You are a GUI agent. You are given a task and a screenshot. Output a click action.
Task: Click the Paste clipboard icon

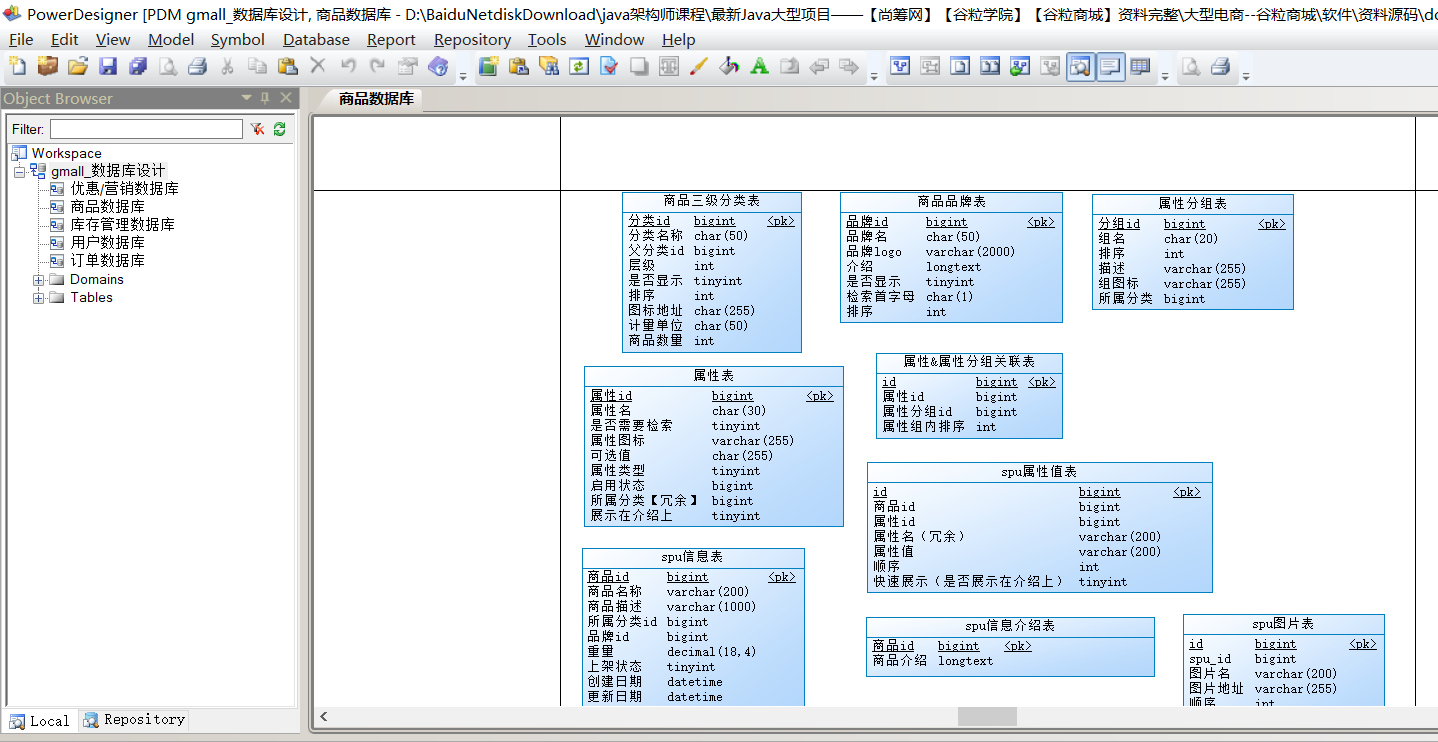[287, 66]
